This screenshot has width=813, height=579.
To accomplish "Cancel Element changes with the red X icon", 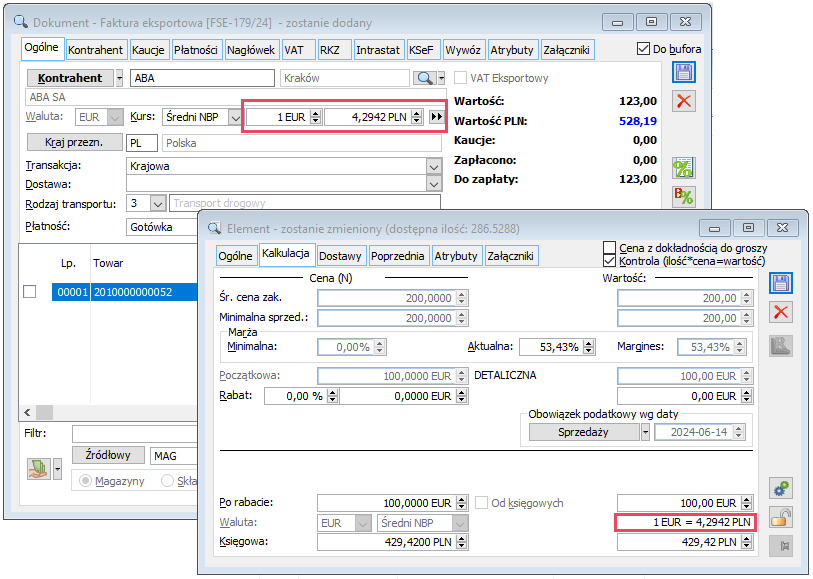I will tap(781, 312).
